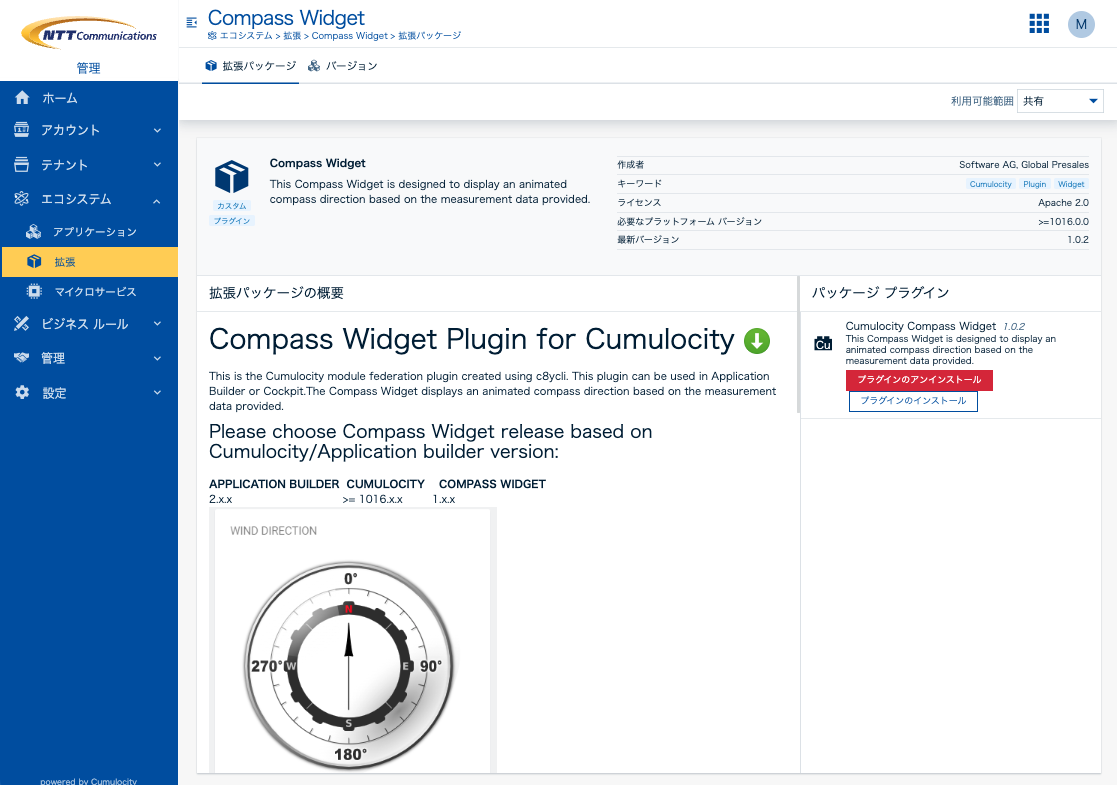The width and height of the screenshot is (1117, 785).
Task: Open the application switcher grid
Action: coord(1039,24)
